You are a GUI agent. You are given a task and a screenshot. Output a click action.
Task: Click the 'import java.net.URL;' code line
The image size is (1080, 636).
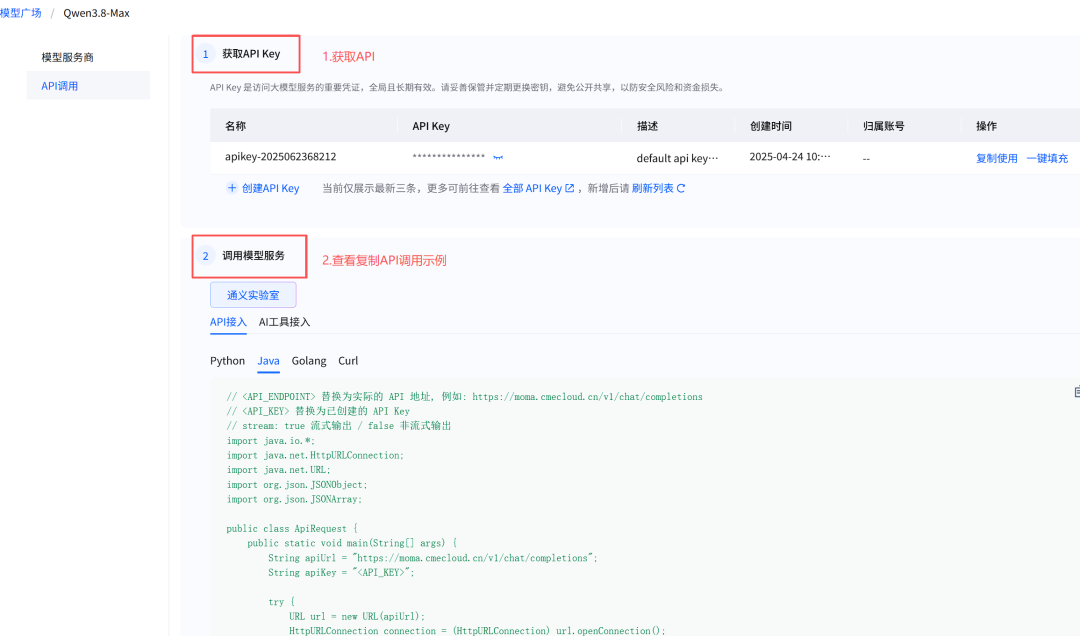point(278,470)
